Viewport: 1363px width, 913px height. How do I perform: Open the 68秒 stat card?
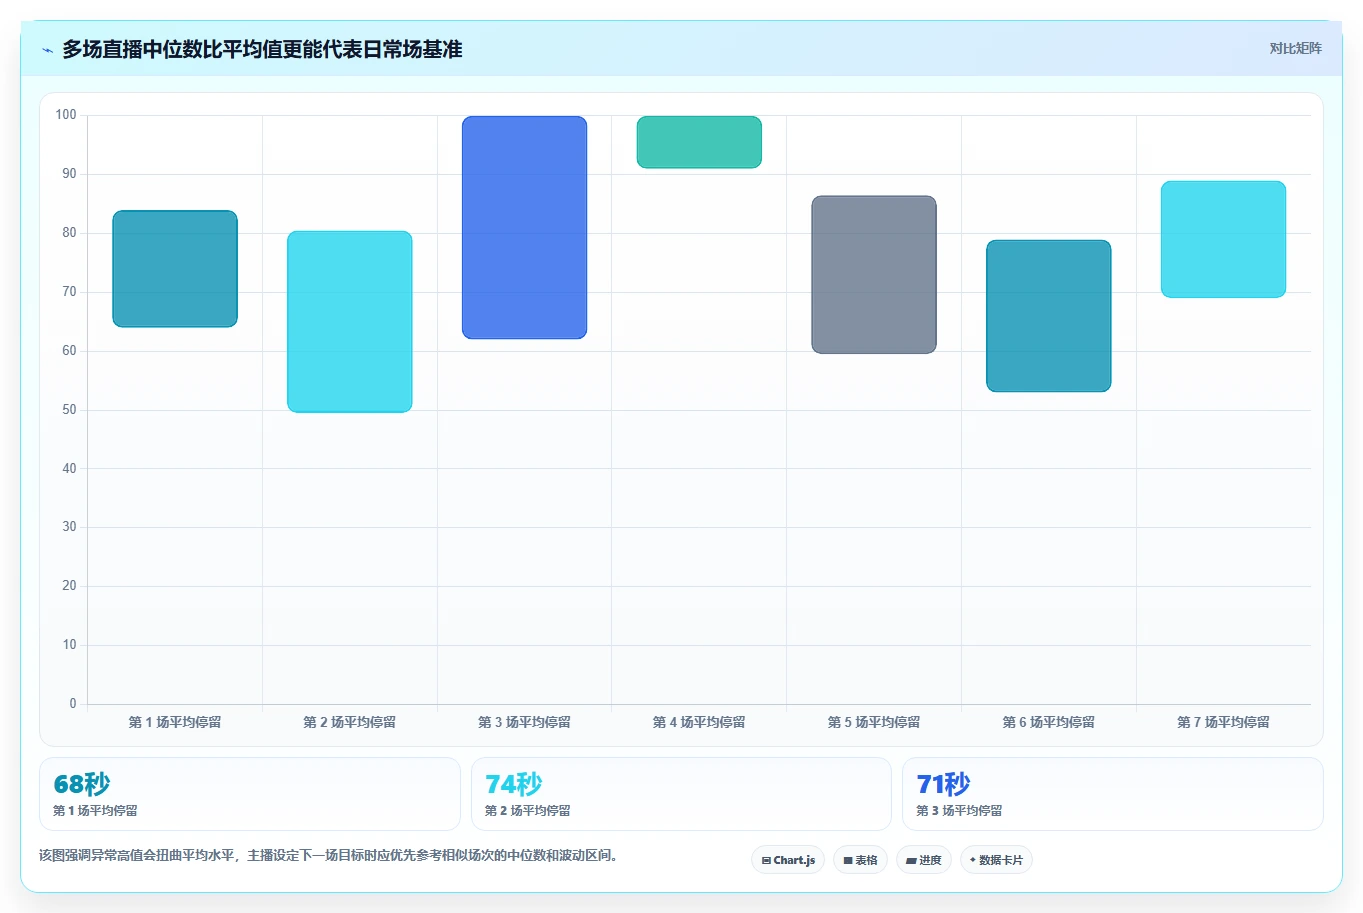[x=250, y=794]
